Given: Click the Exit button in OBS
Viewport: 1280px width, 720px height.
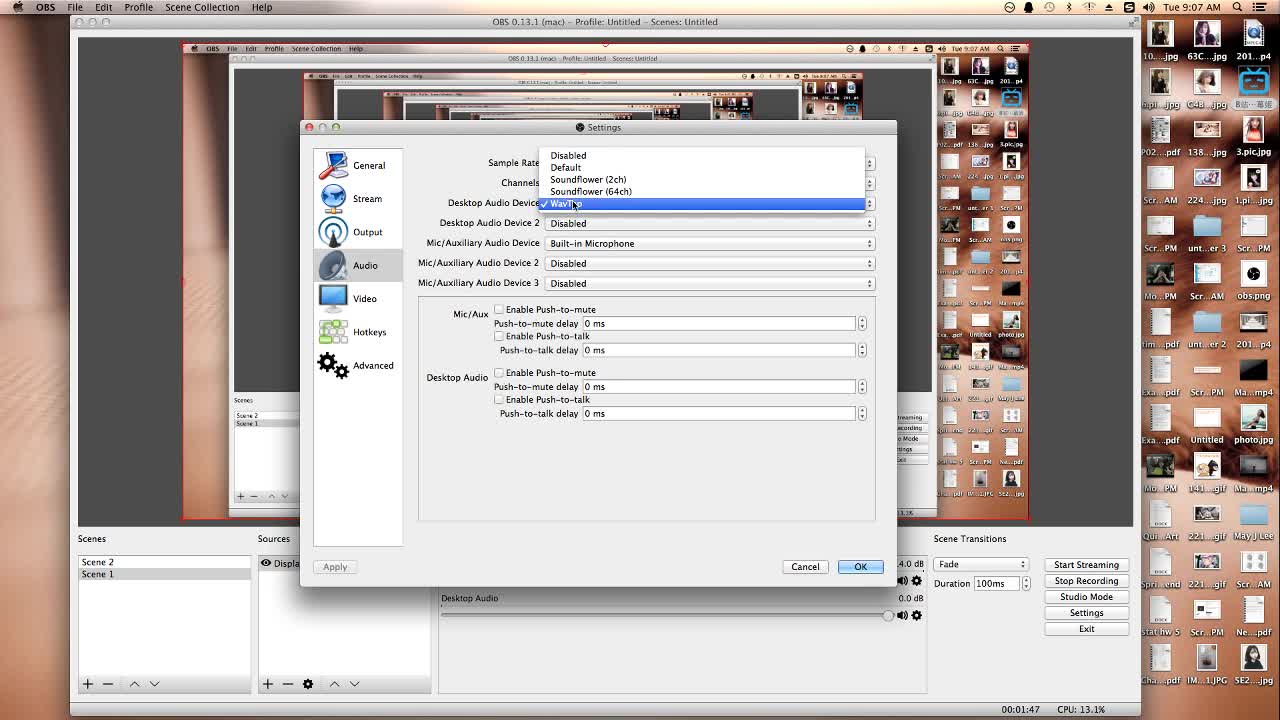Looking at the screenshot, I should [1086, 629].
